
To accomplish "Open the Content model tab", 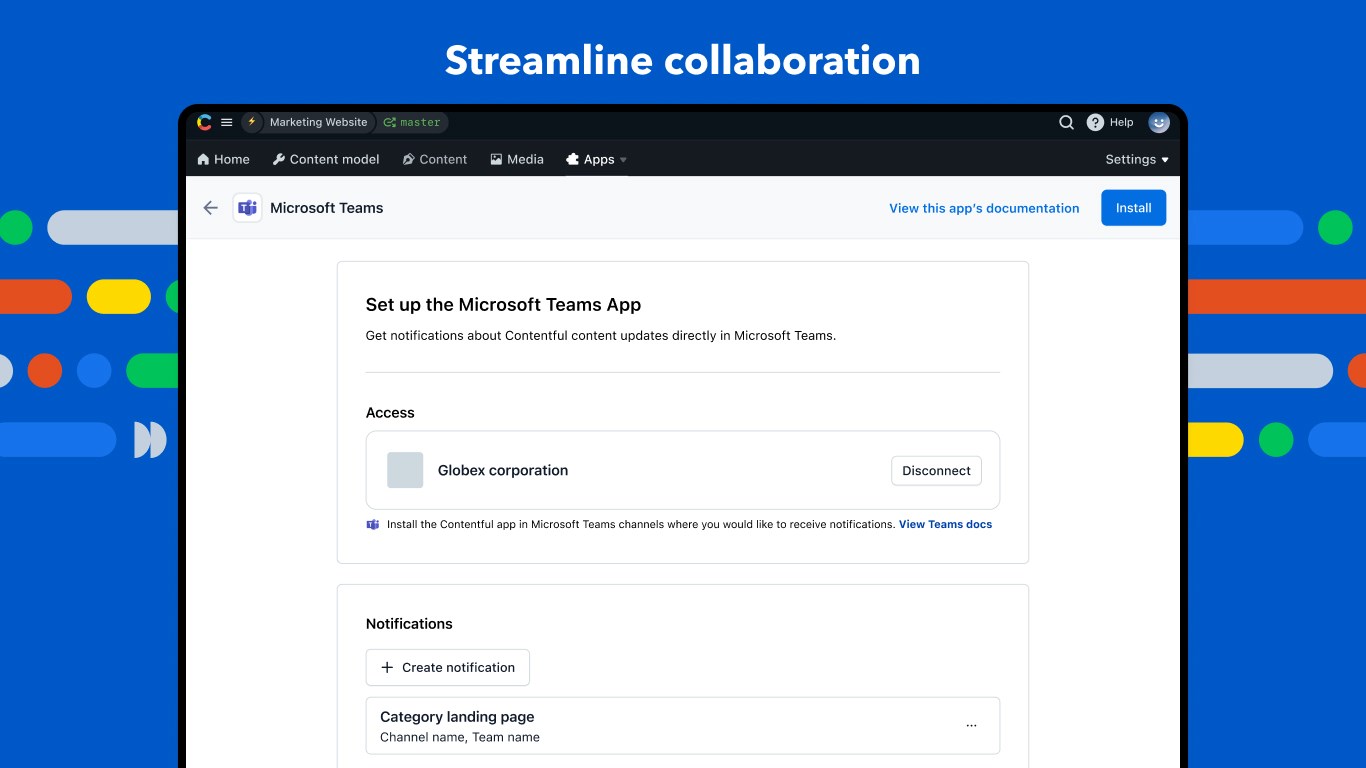I will coord(326,160).
